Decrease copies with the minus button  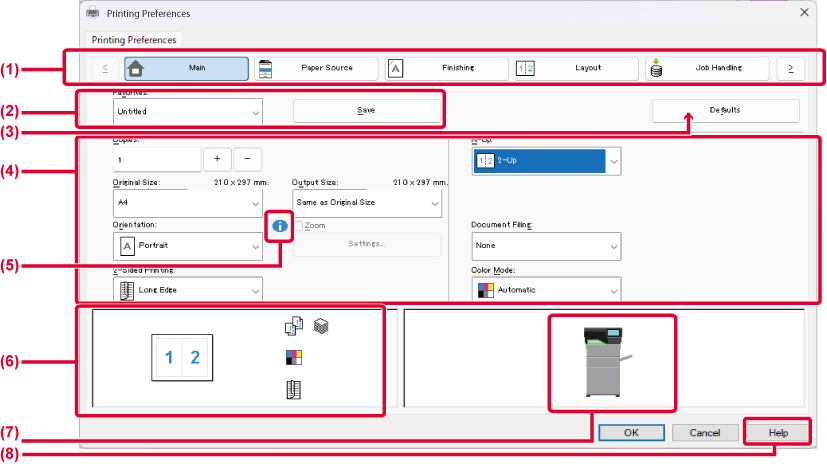(x=247, y=159)
